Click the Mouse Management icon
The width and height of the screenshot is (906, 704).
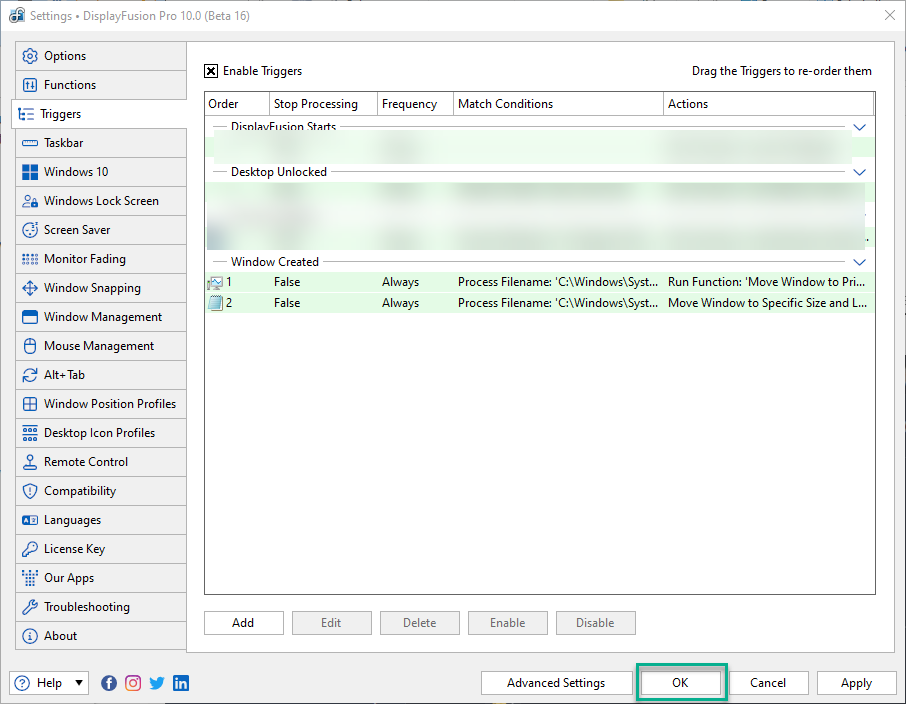pos(29,346)
